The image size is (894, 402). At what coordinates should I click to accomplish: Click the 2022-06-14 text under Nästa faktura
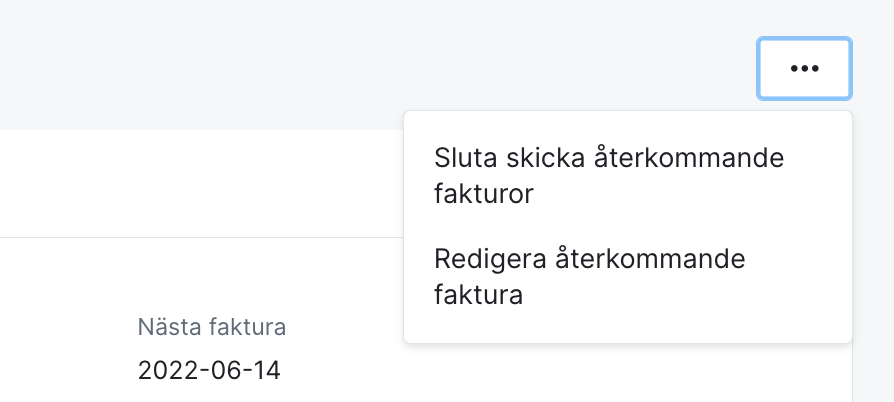point(209,371)
